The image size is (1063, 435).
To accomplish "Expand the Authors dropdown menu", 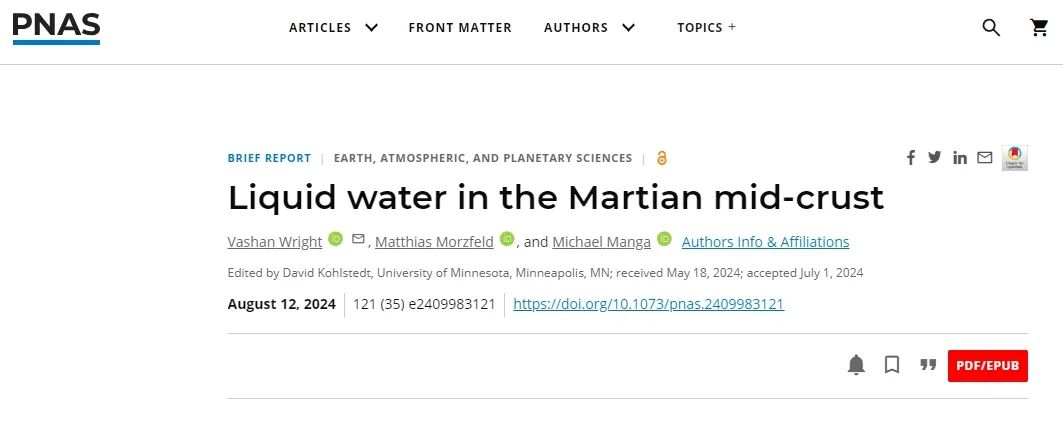I will pos(589,28).
